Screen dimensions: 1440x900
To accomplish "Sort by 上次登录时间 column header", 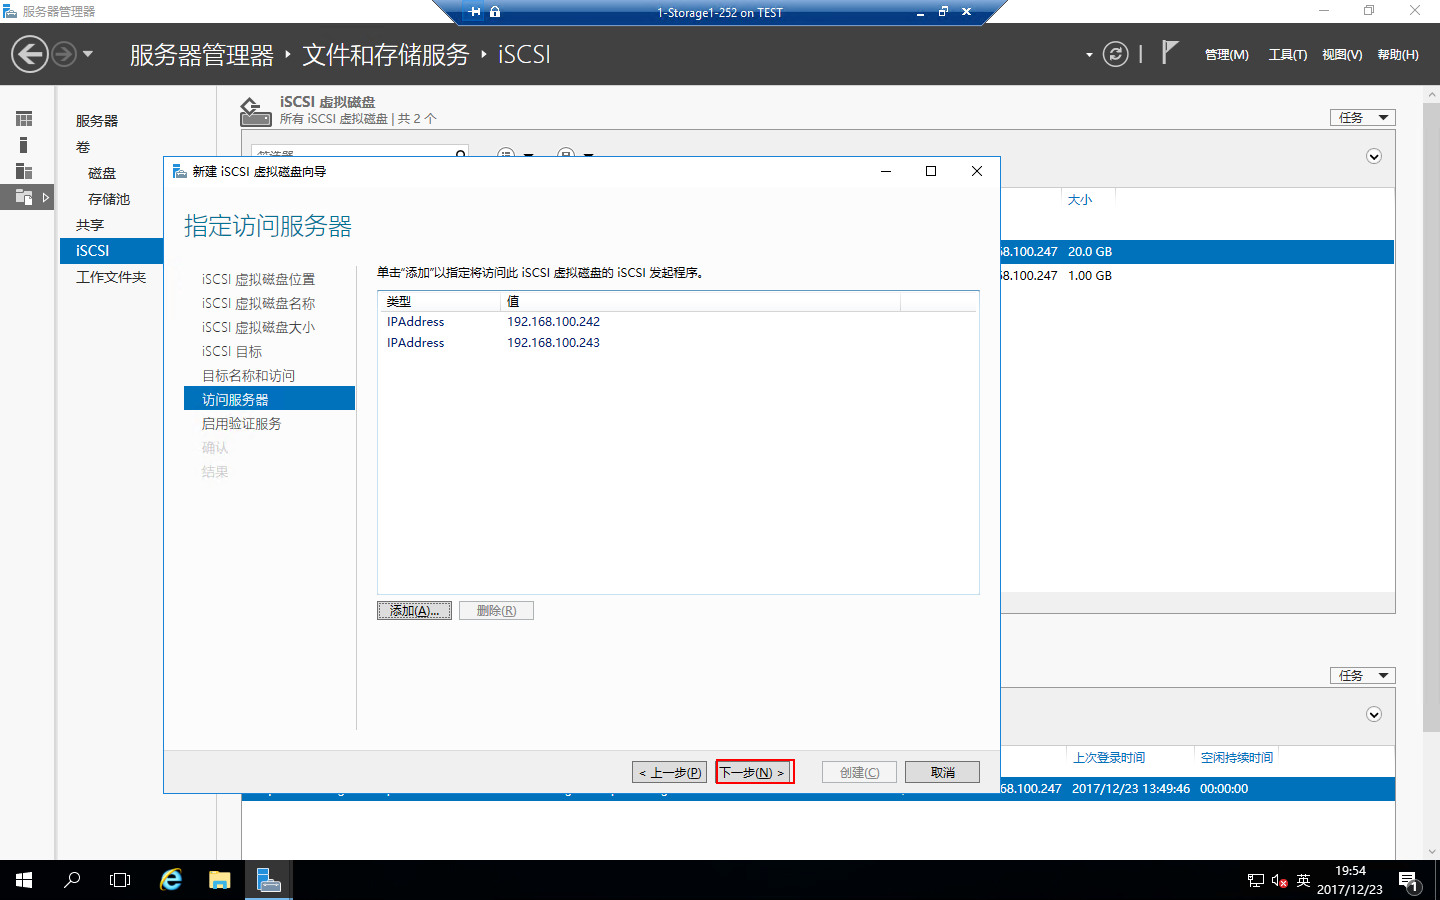I will click(x=1109, y=758).
